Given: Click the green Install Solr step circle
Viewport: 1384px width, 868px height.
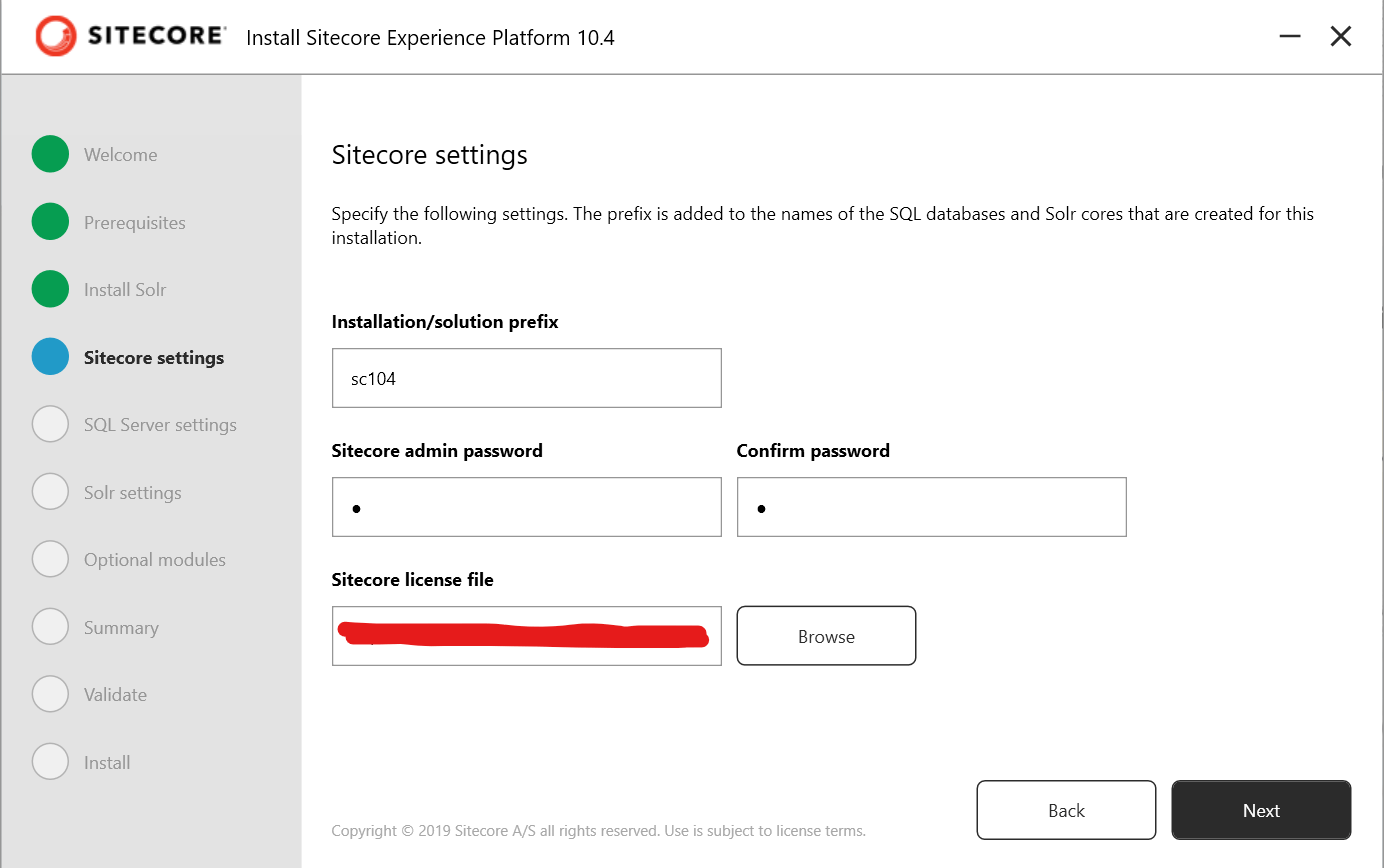Looking at the screenshot, I should [50, 289].
